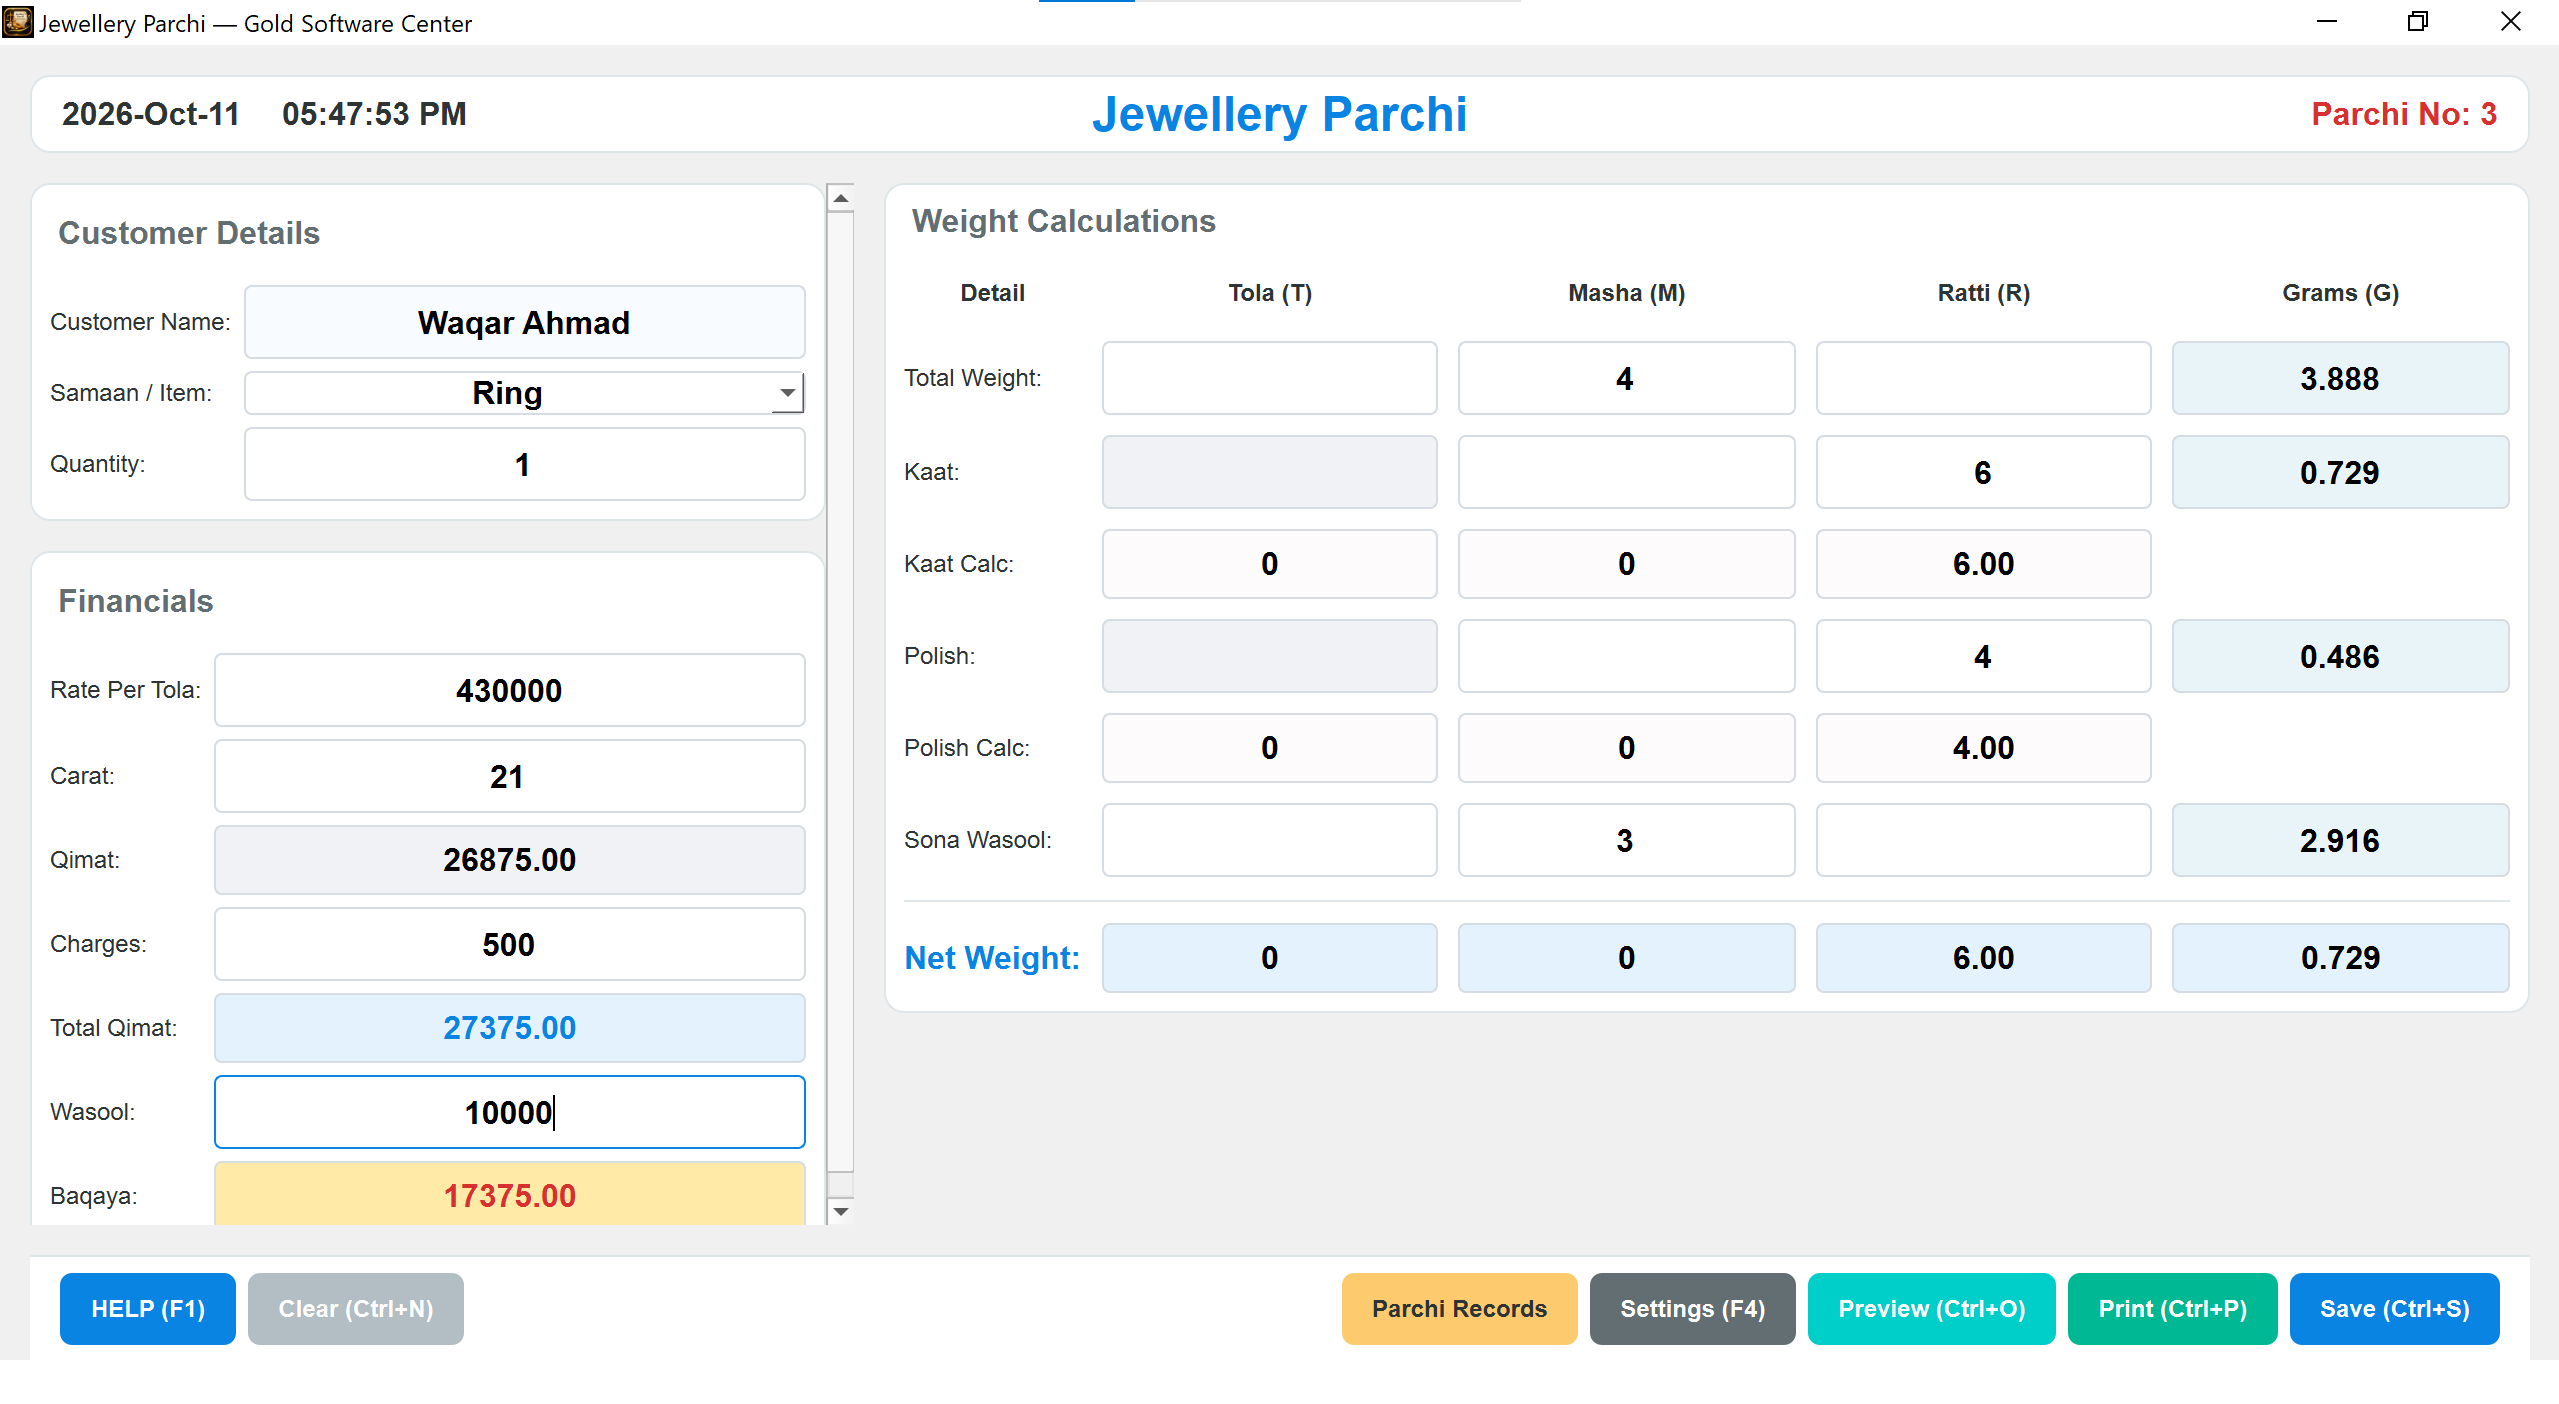Click the Rate Per Tola field

click(509, 690)
